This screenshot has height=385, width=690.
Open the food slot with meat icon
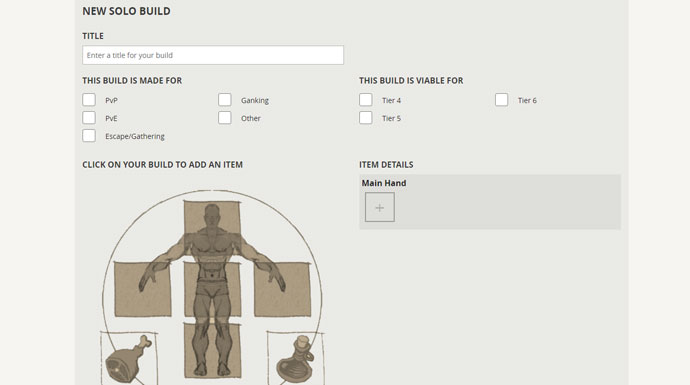point(129,359)
